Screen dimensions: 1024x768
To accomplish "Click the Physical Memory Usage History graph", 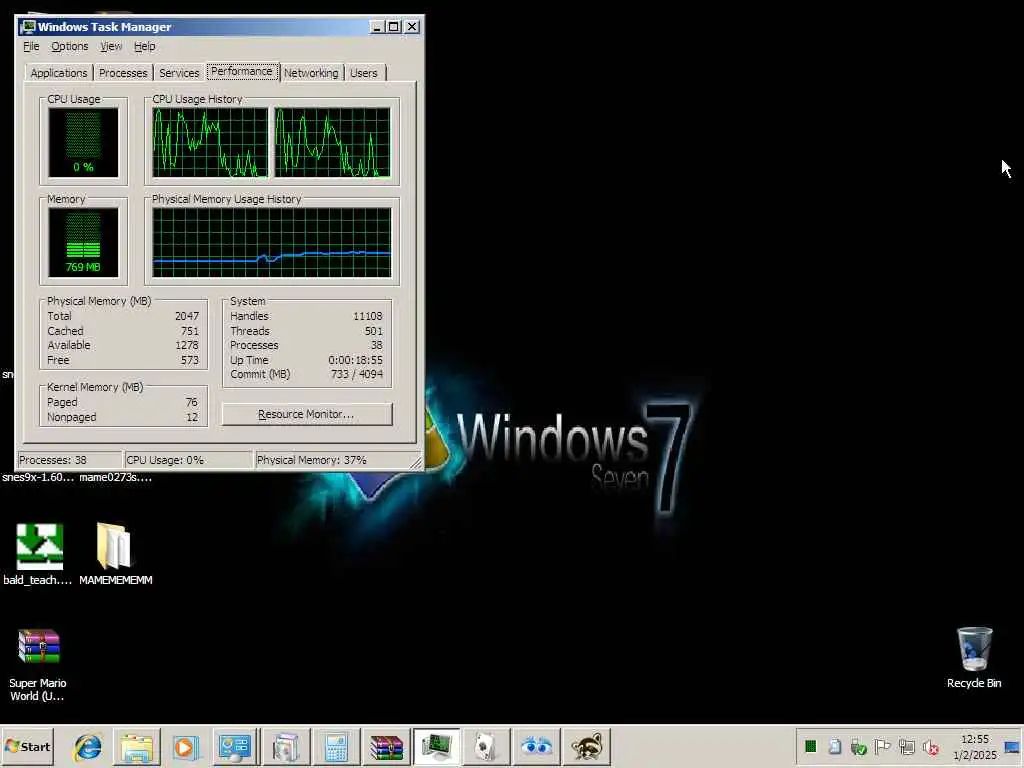I will coord(272,242).
